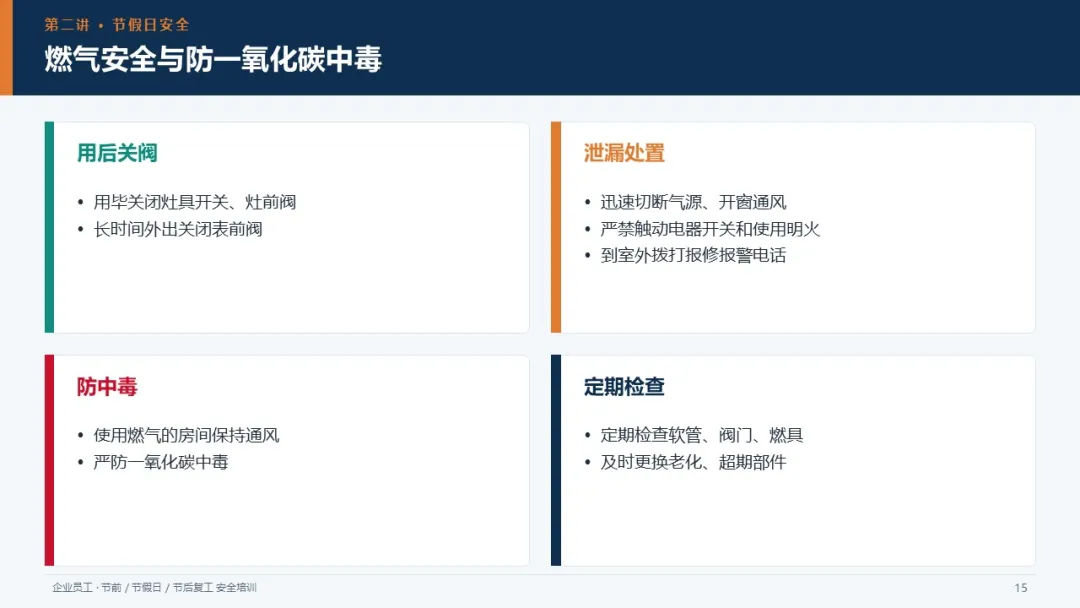Screen dimensions: 1080x608
Task: Click the card heading 防中毒
Action: [107, 386]
